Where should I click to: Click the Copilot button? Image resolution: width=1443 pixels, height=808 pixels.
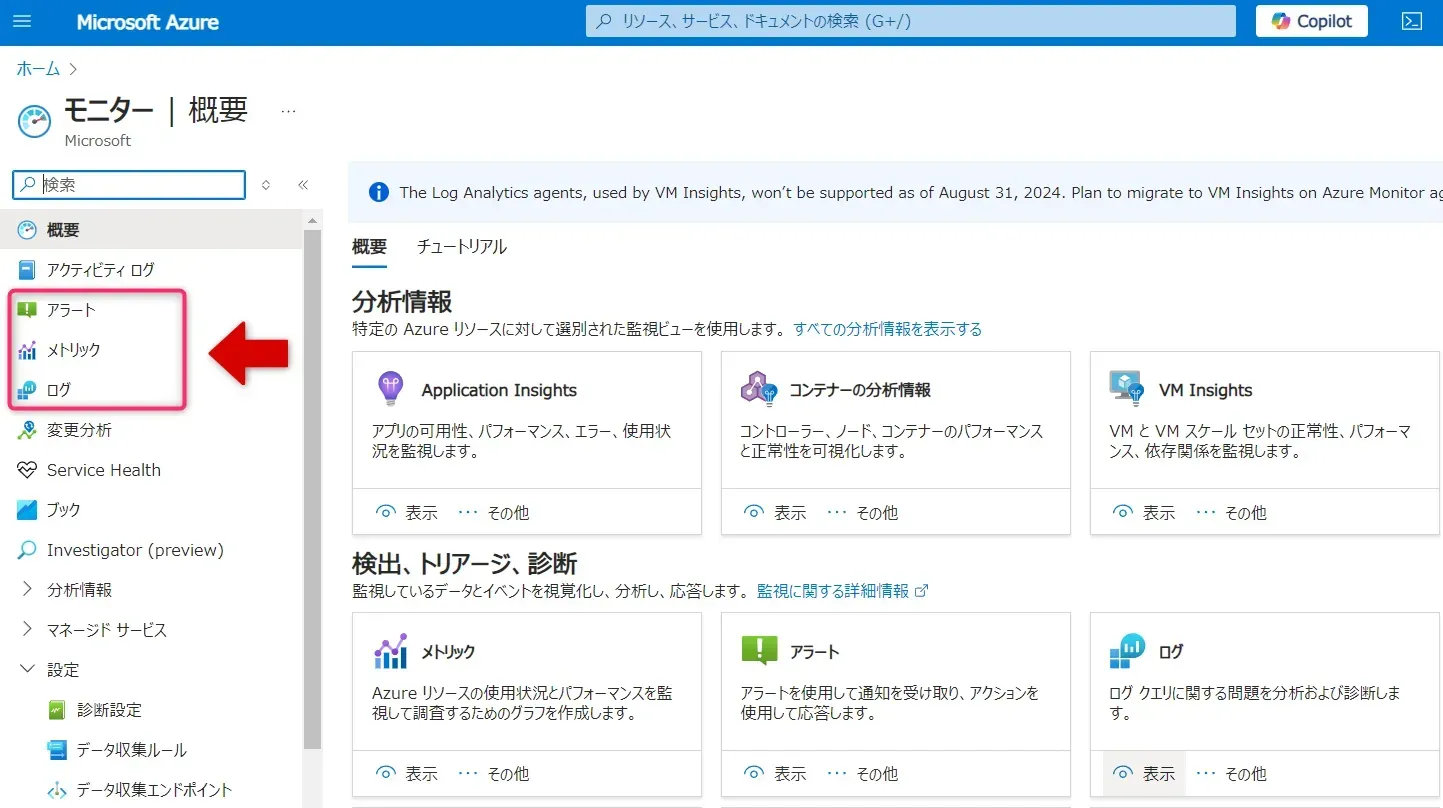[x=1311, y=21]
